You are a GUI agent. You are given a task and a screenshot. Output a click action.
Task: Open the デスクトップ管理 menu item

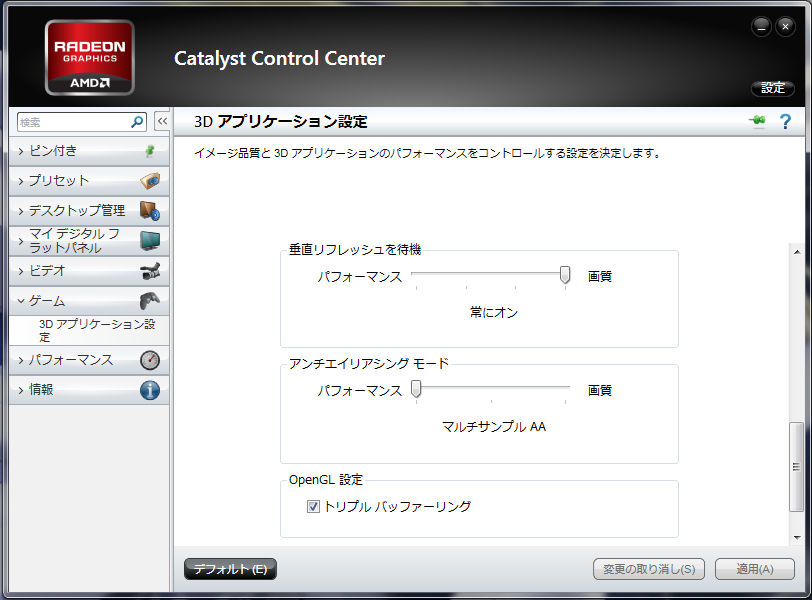[89, 211]
